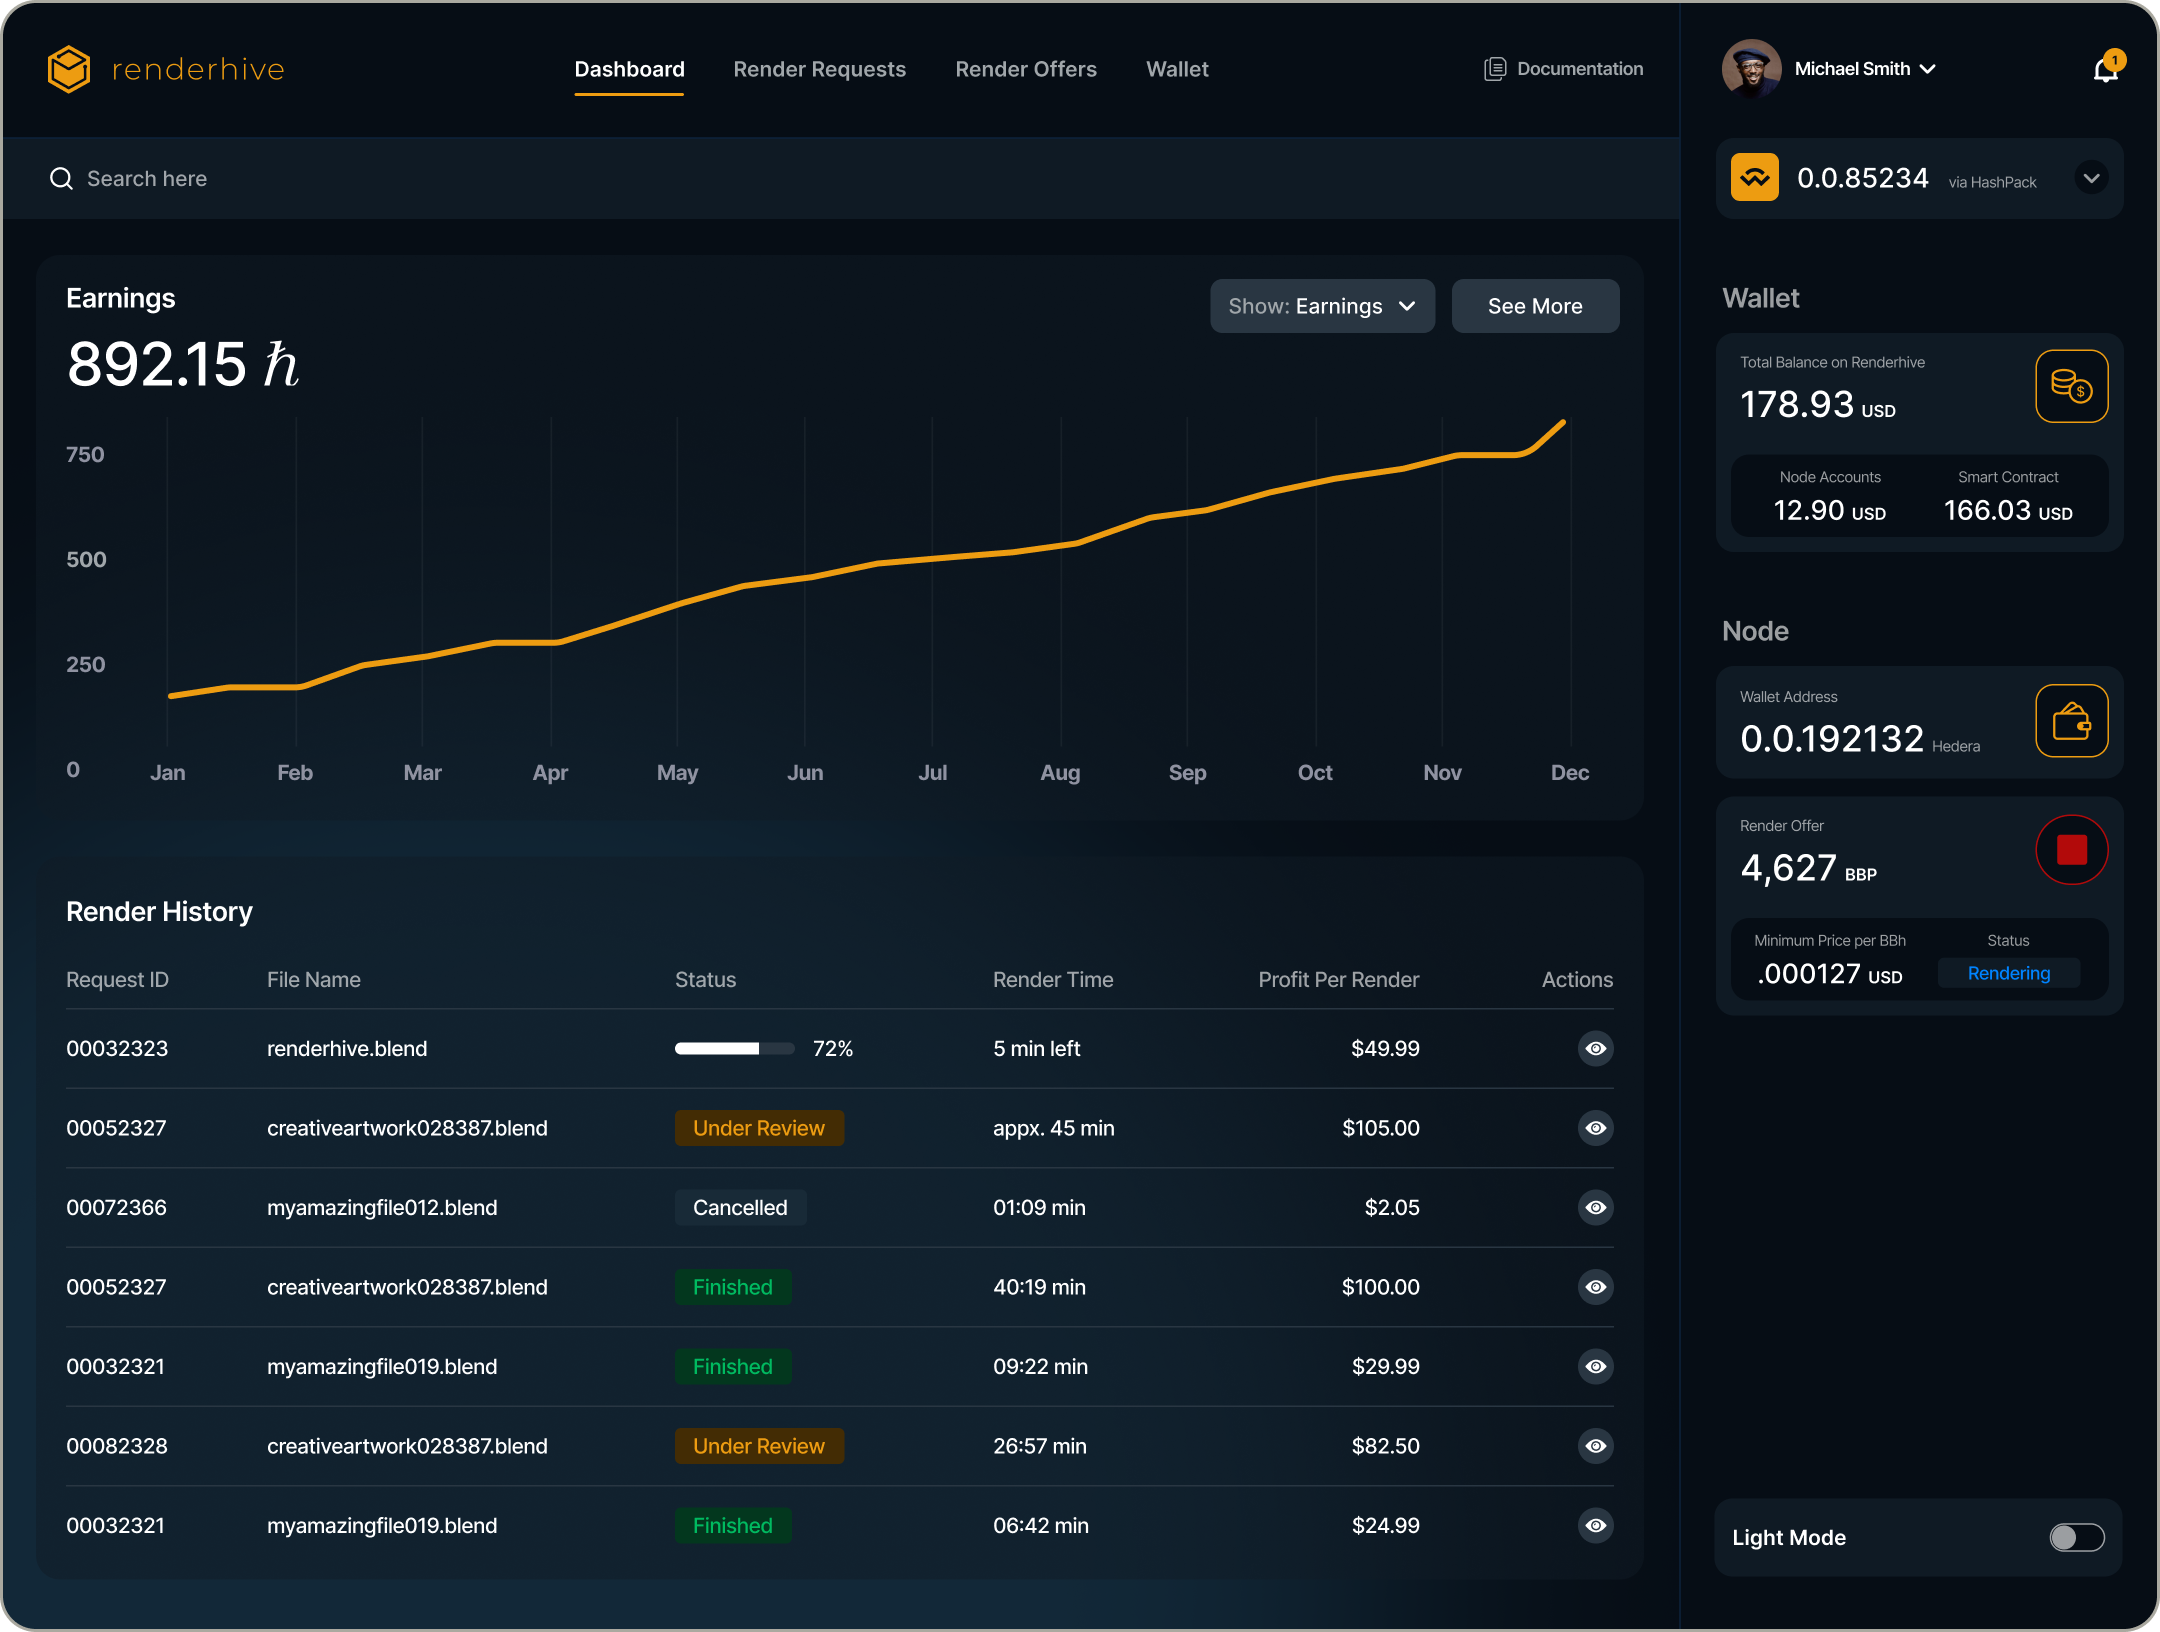The height and width of the screenshot is (1632, 2160).
Task: Expand the Michael Smith account menu
Action: point(1864,68)
